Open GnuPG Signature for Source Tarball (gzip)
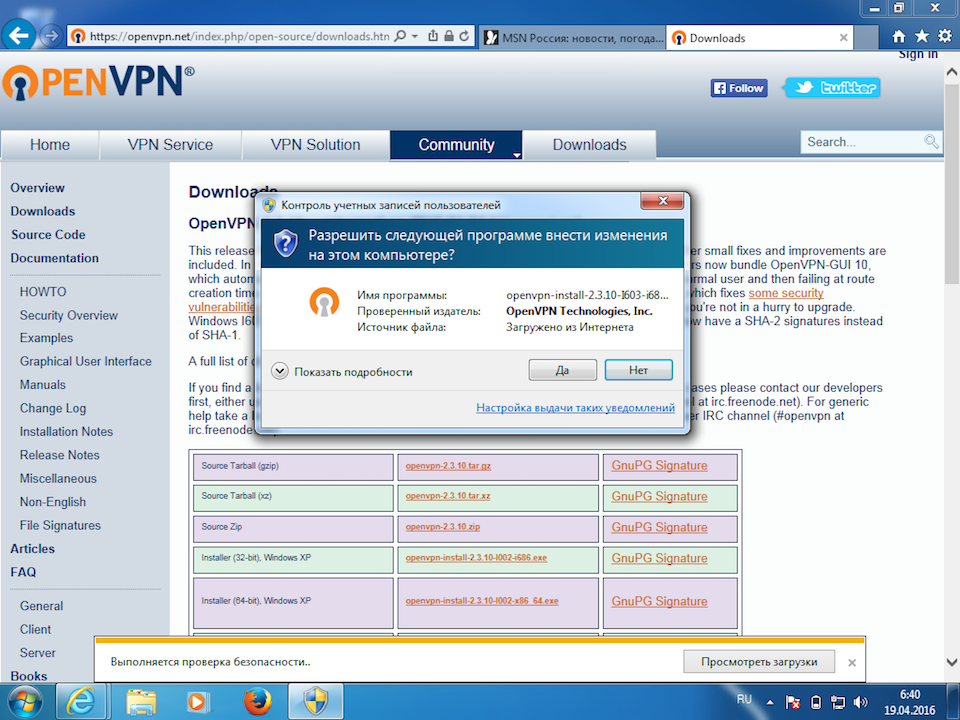The height and width of the screenshot is (720, 960). point(659,465)
